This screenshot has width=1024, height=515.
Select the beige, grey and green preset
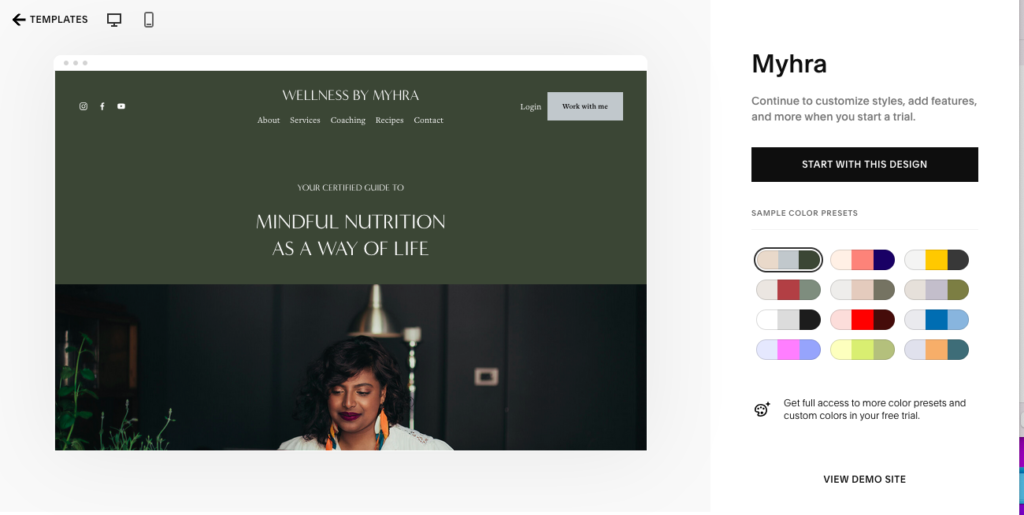click(788, 260)
